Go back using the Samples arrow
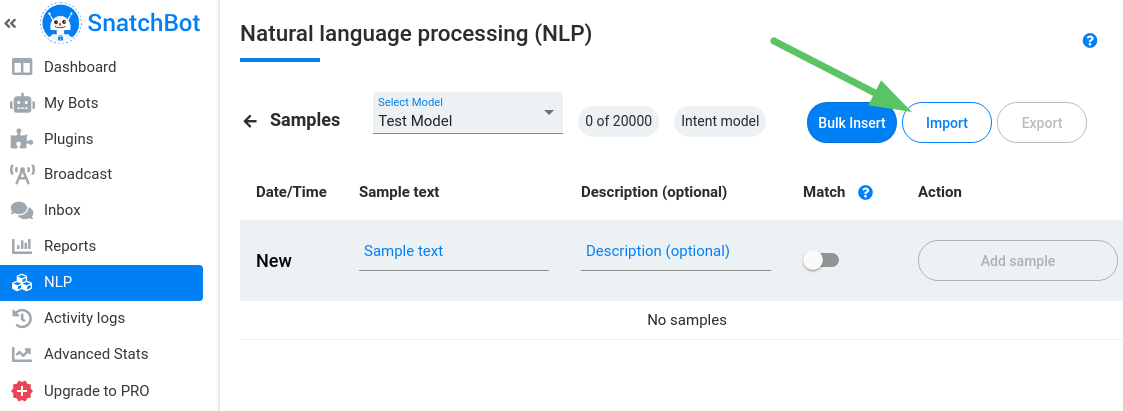The height and width of the screenshot is (411, 1123). [x=250, y=121]
